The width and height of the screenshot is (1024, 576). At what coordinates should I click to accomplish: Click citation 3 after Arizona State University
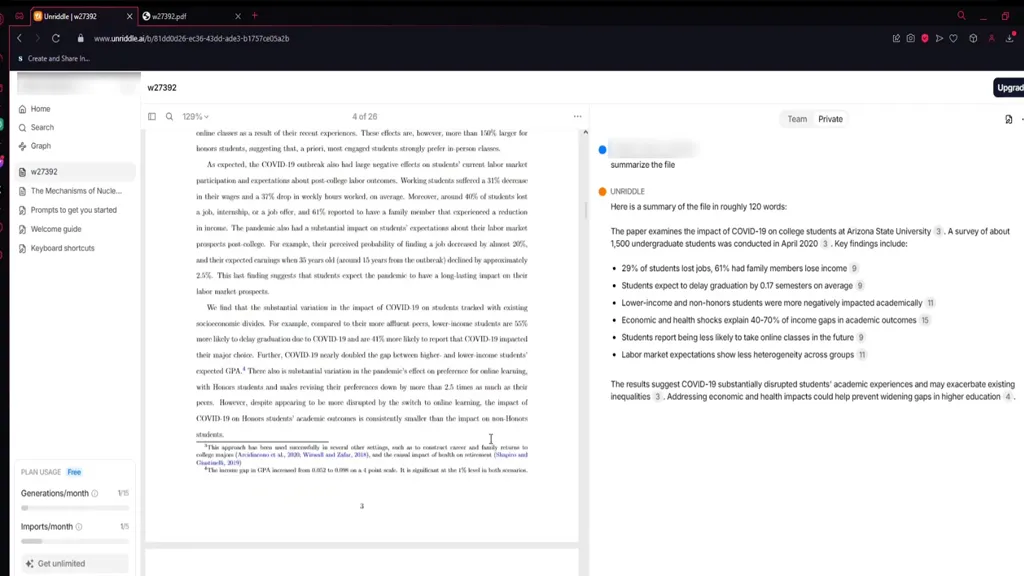tap(938, 231)
